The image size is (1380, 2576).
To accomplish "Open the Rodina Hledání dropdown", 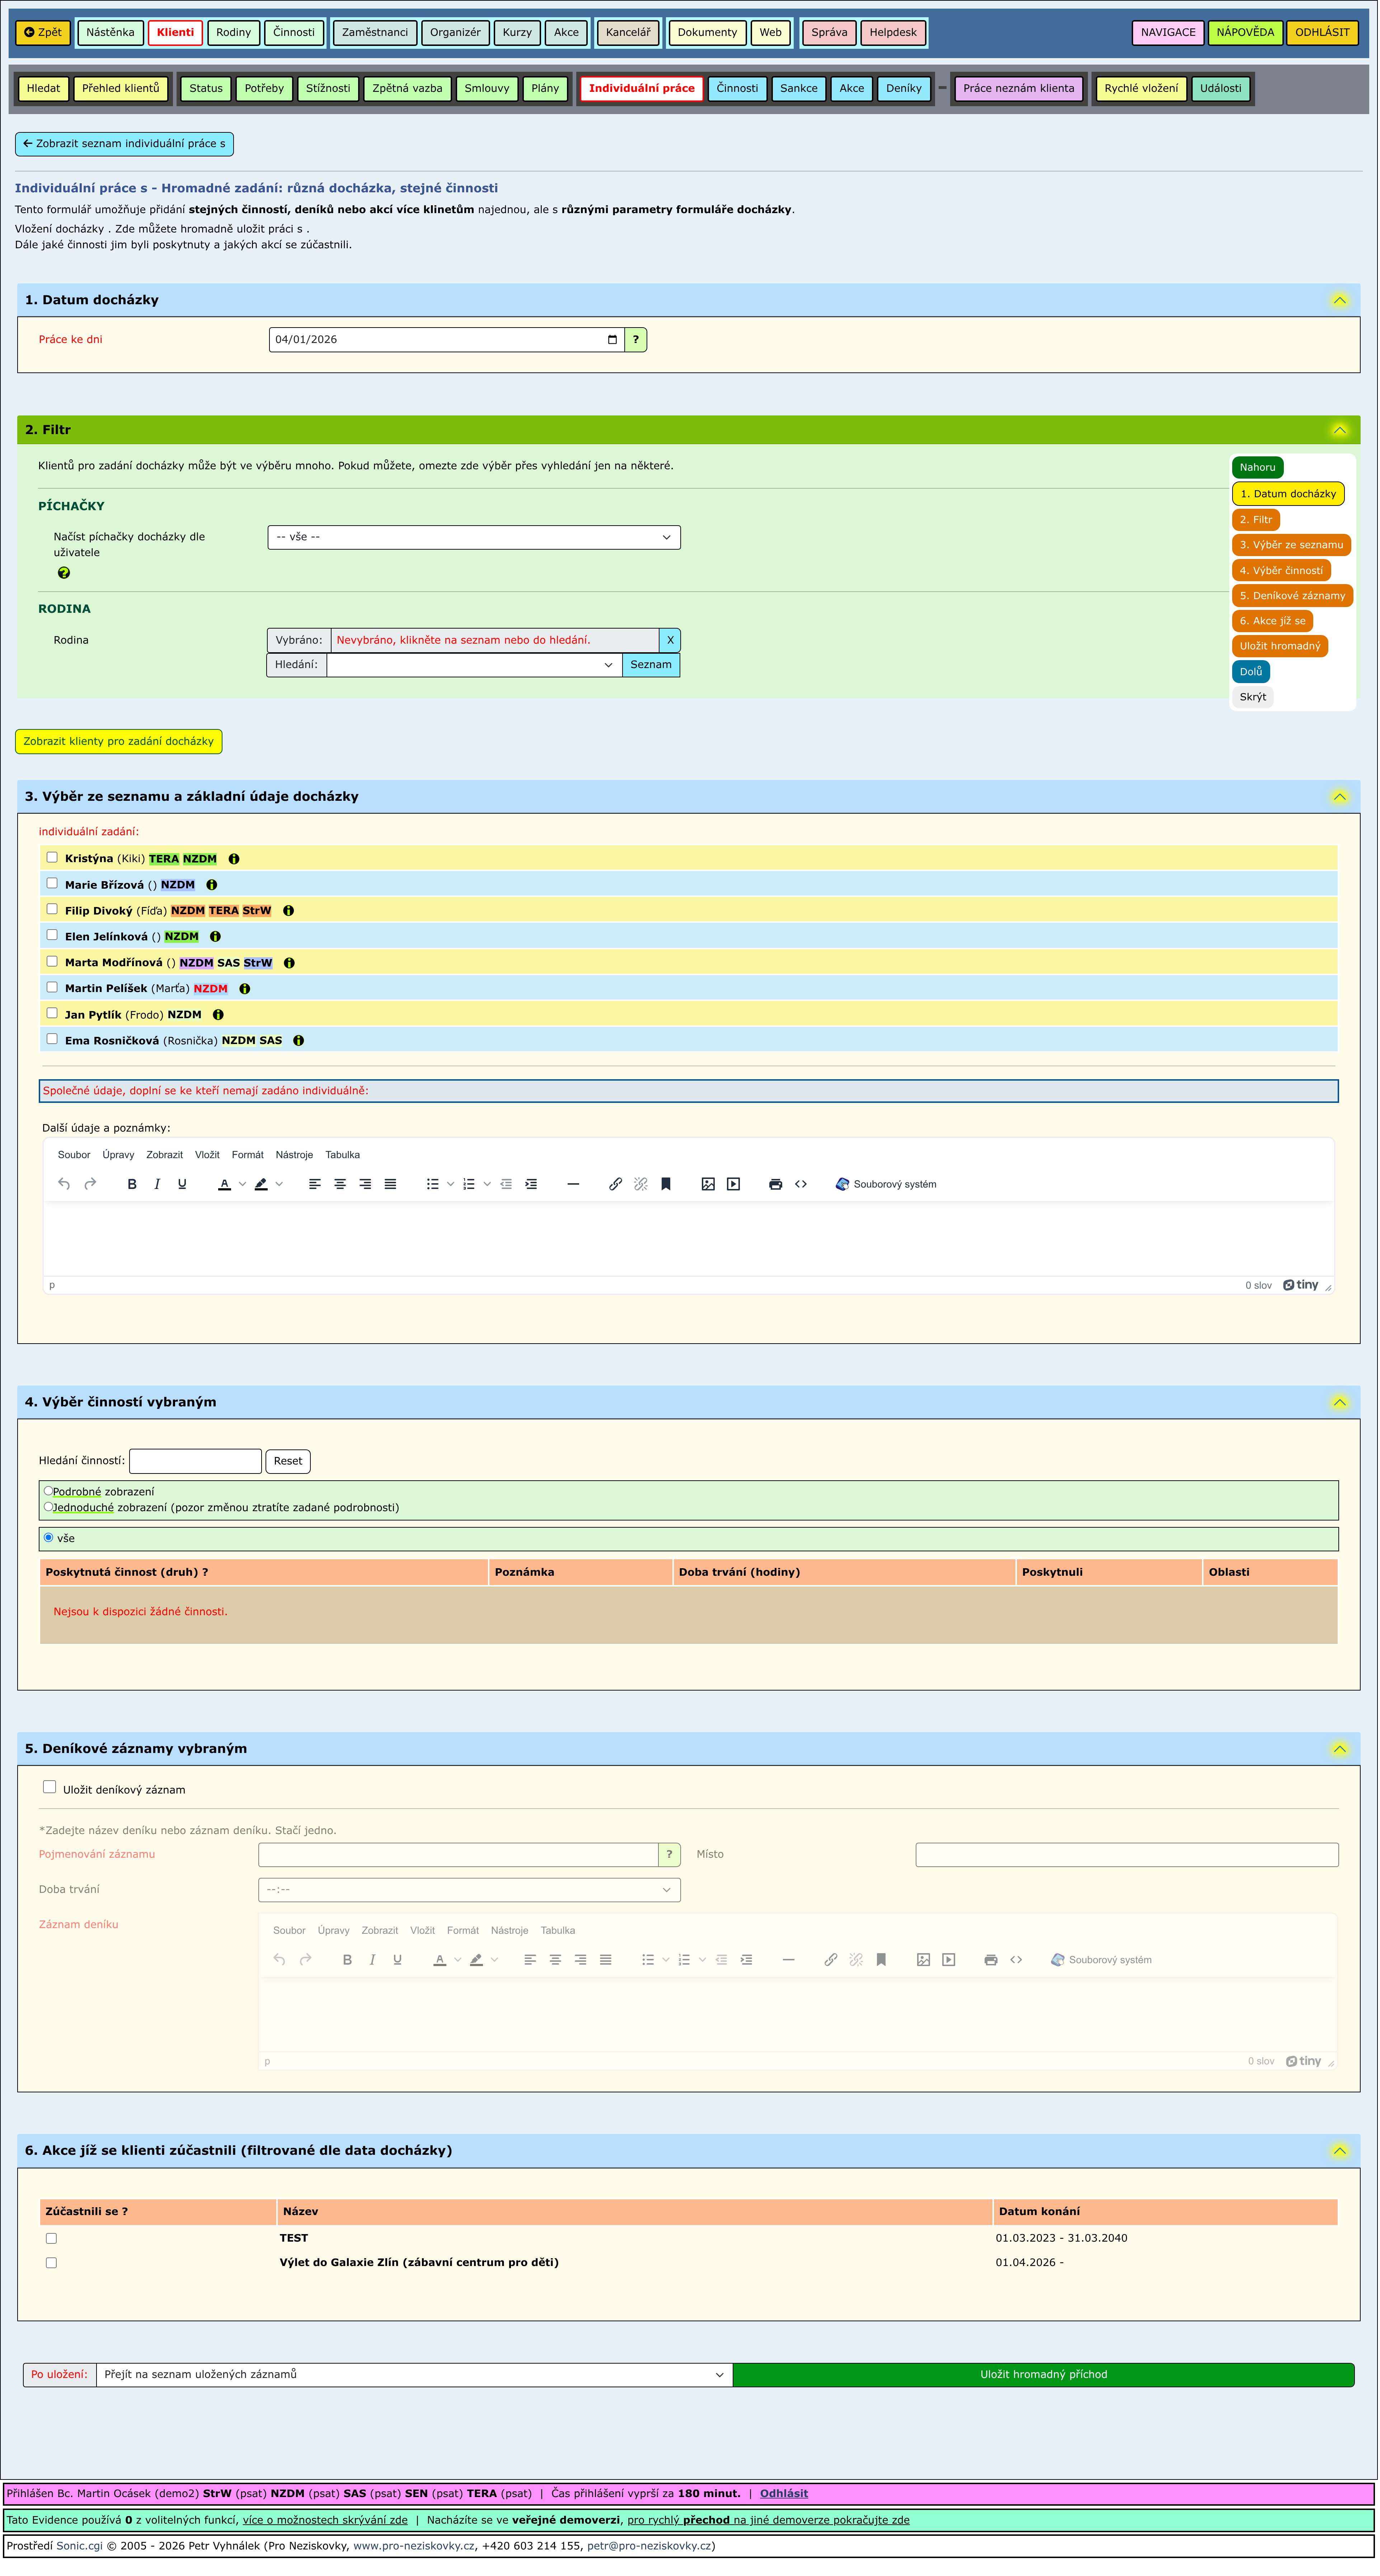I will click(x=474, y=666).
